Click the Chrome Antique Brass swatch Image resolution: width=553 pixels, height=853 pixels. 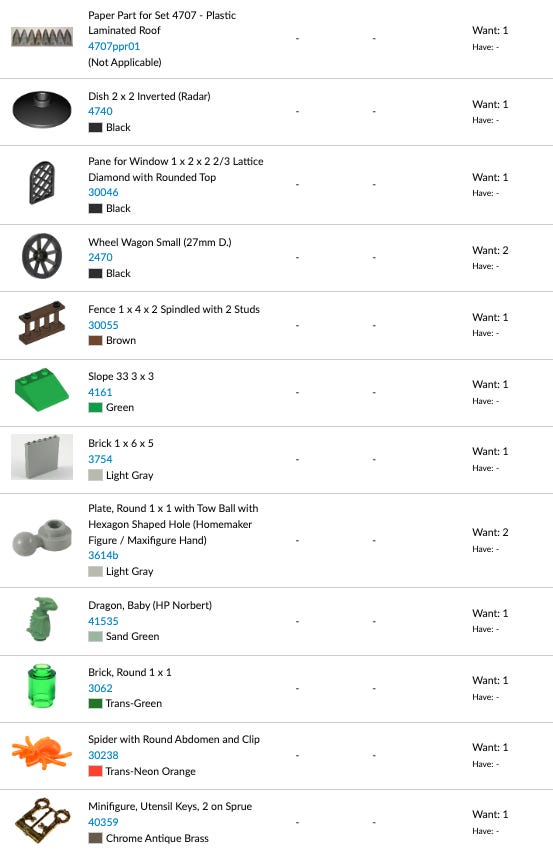coord(95,838)
